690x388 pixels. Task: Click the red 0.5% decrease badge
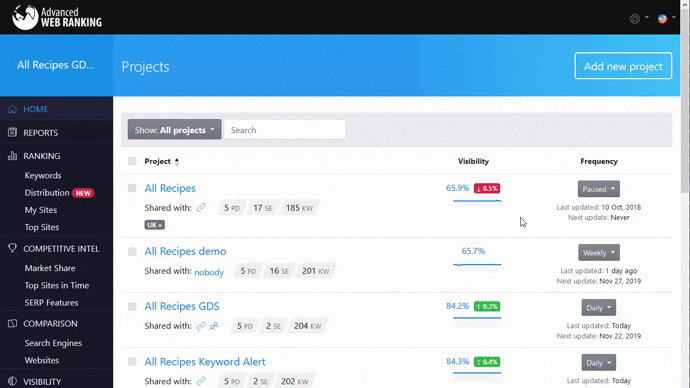(x=487, y=188)
